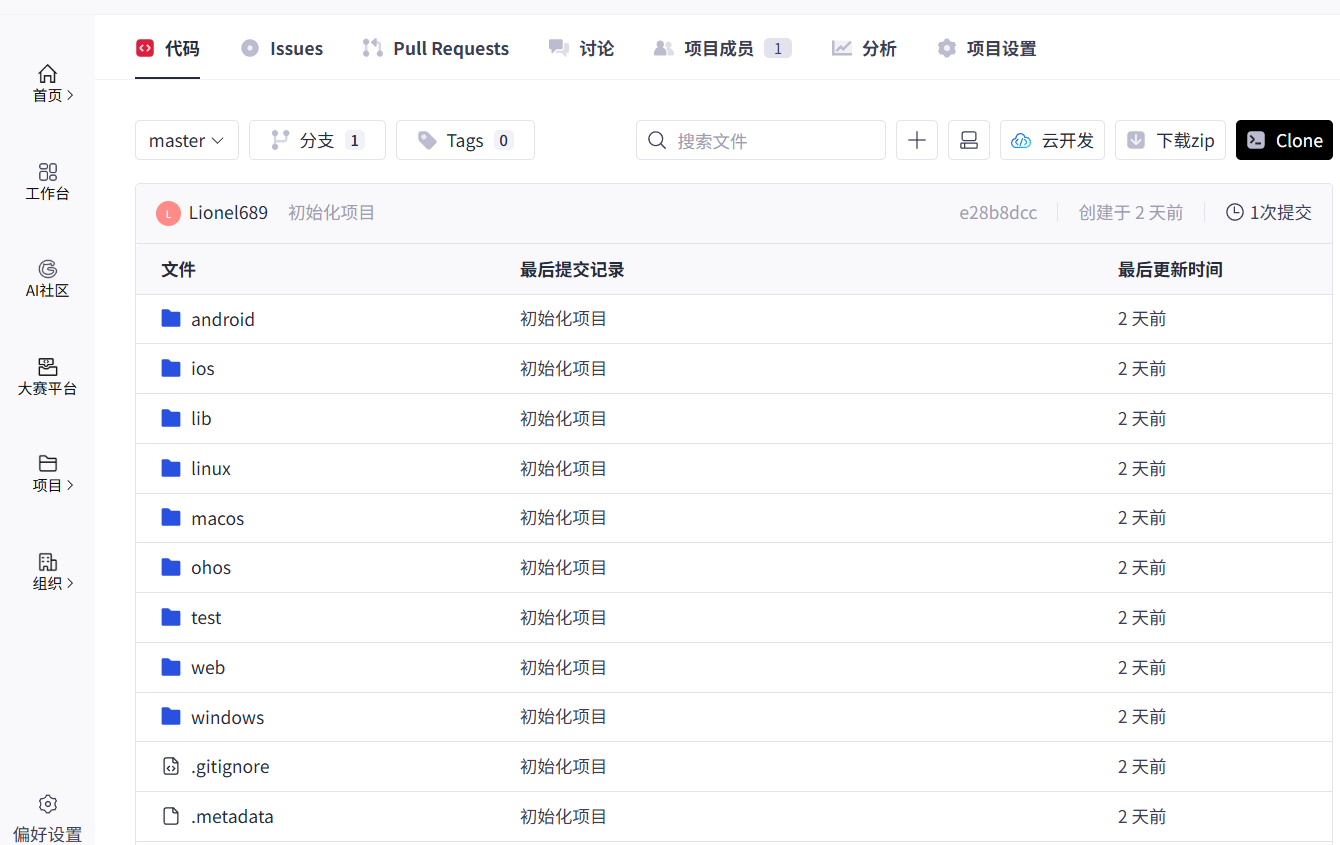The height and width of the screenshot is (845, 1340).
Task: Click the magnifier icon in search box
Action: tap(657, 140)
